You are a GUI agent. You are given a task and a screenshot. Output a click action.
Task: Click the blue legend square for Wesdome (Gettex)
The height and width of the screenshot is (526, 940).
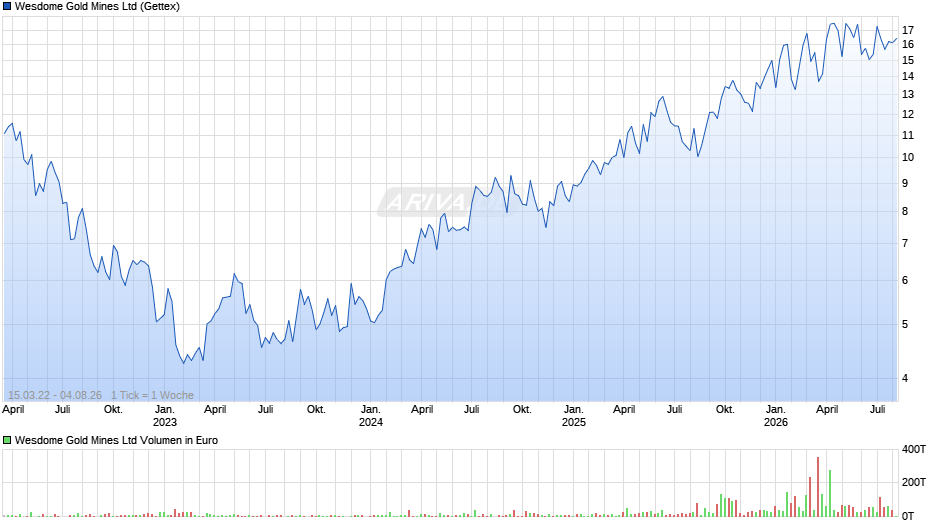[7, 7]
